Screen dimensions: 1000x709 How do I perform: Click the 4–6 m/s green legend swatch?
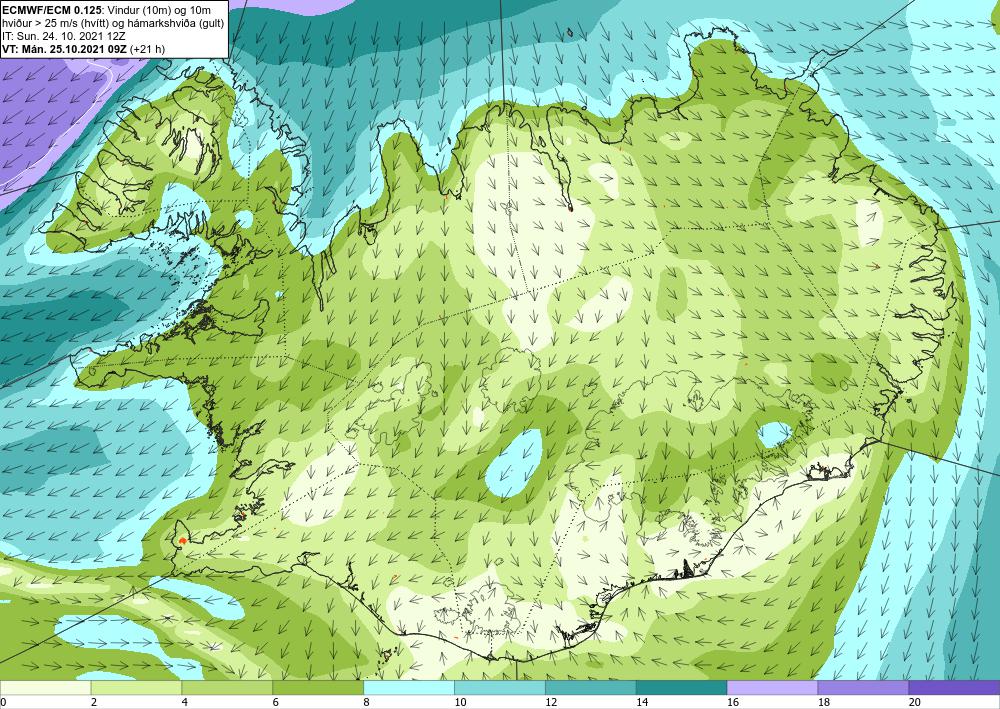227,687
